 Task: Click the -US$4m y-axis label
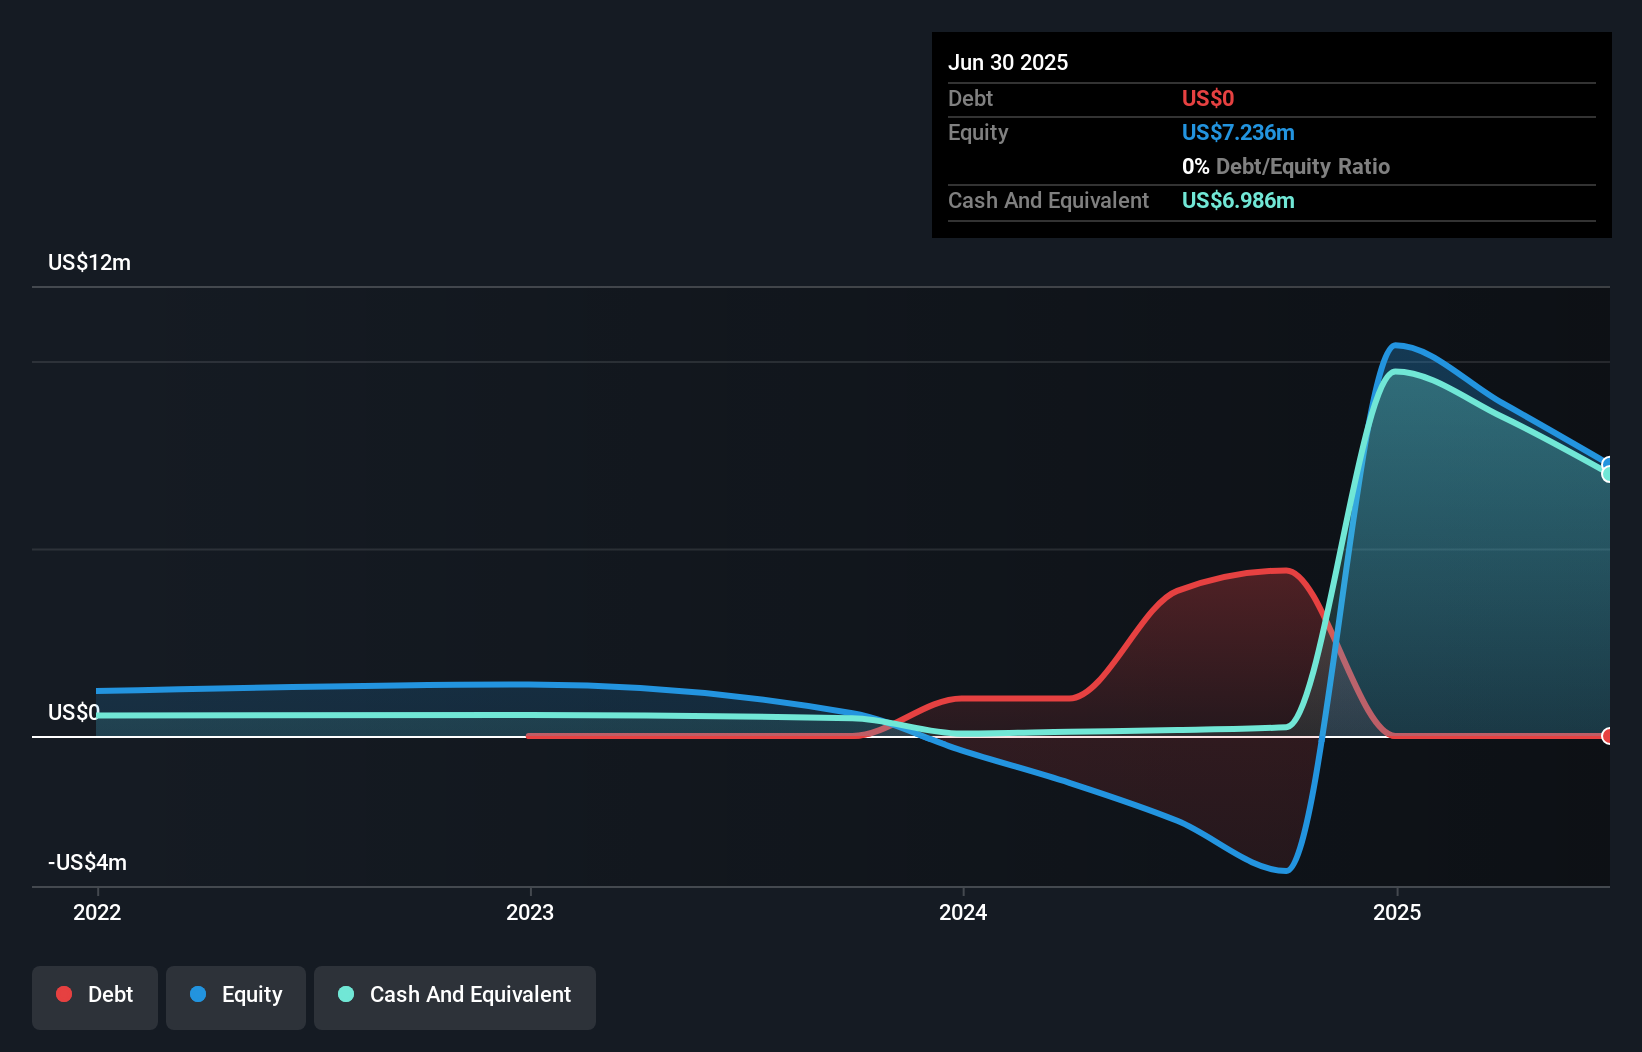pos(87,862)
